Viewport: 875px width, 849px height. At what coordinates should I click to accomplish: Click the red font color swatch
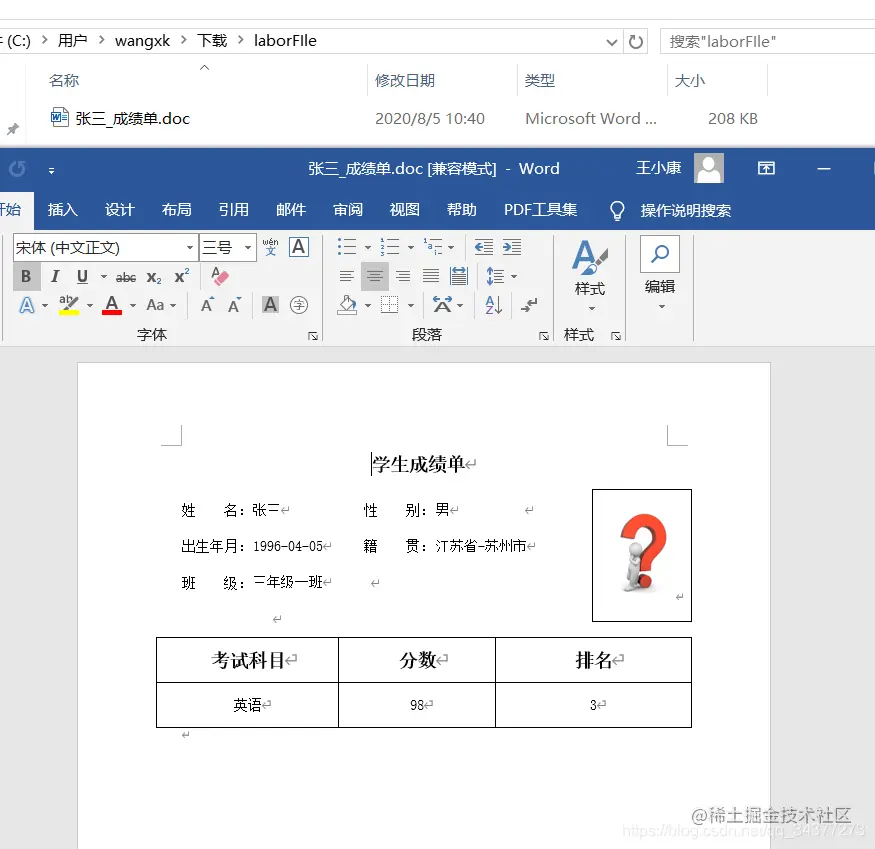coord(112,305)
